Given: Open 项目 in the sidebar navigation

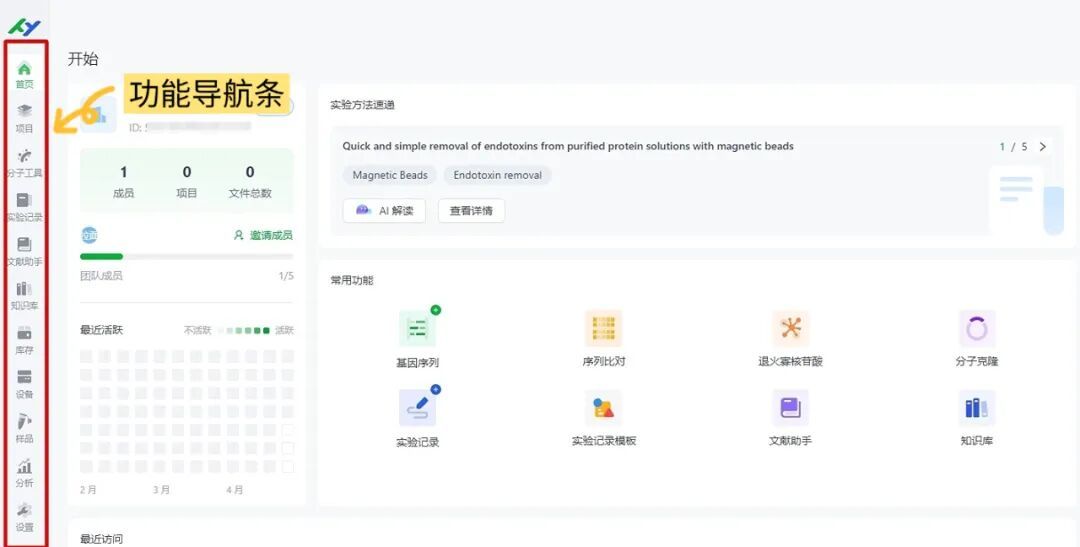Looking at the screenshot, I should (x=24, y=118).
